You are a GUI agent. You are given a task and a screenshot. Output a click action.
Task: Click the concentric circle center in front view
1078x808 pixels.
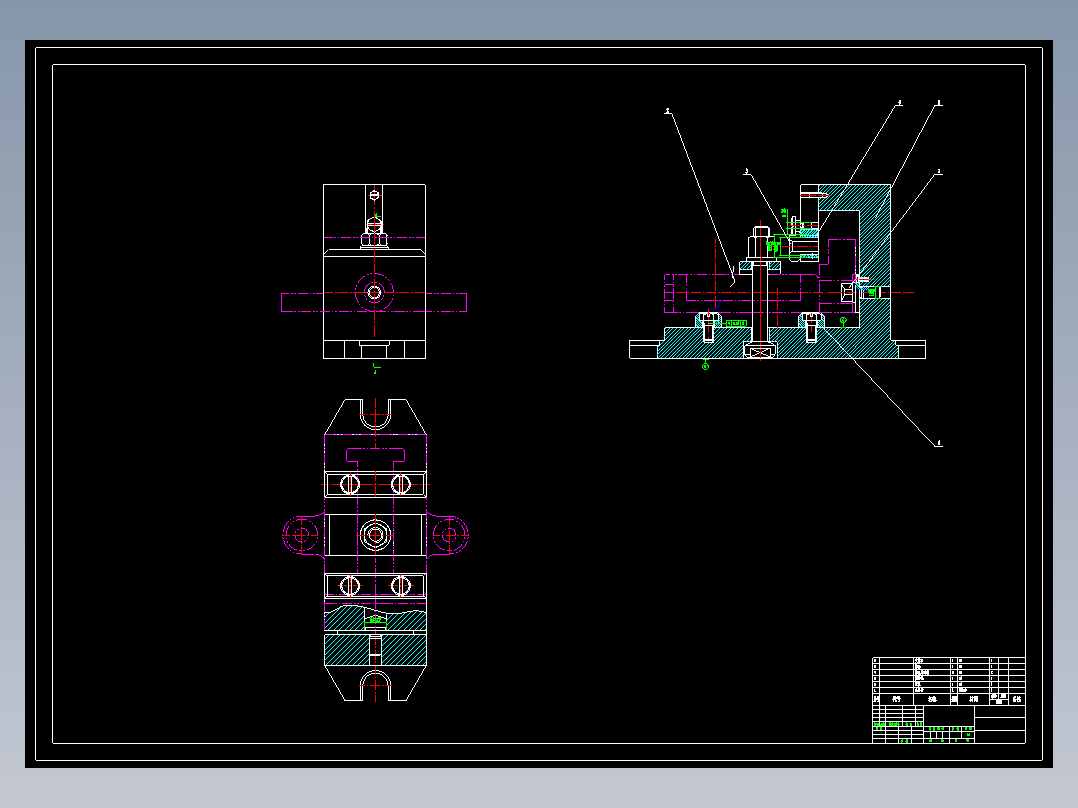click(374, 293)
